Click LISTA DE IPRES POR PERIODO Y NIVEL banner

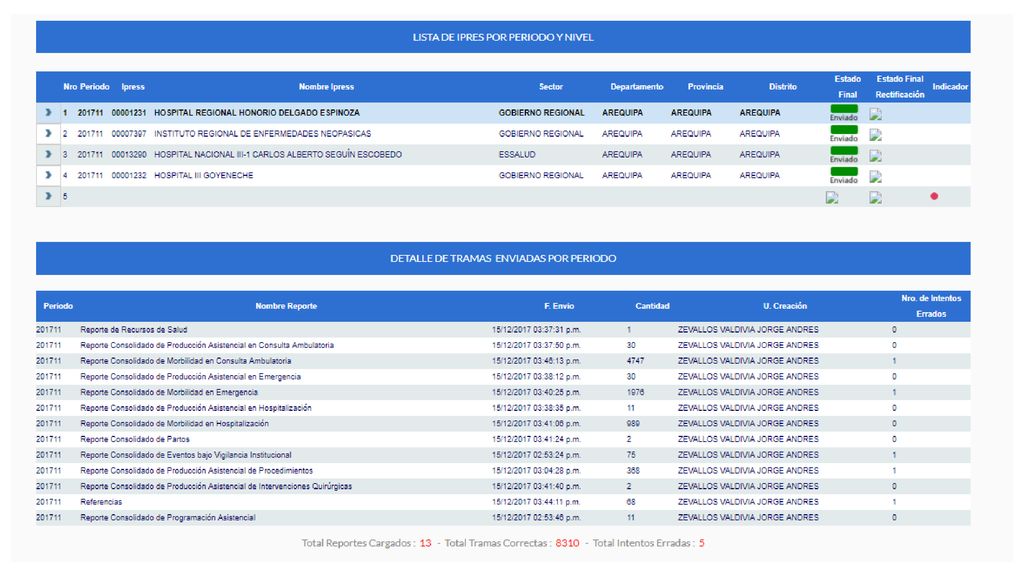[503, 37]
